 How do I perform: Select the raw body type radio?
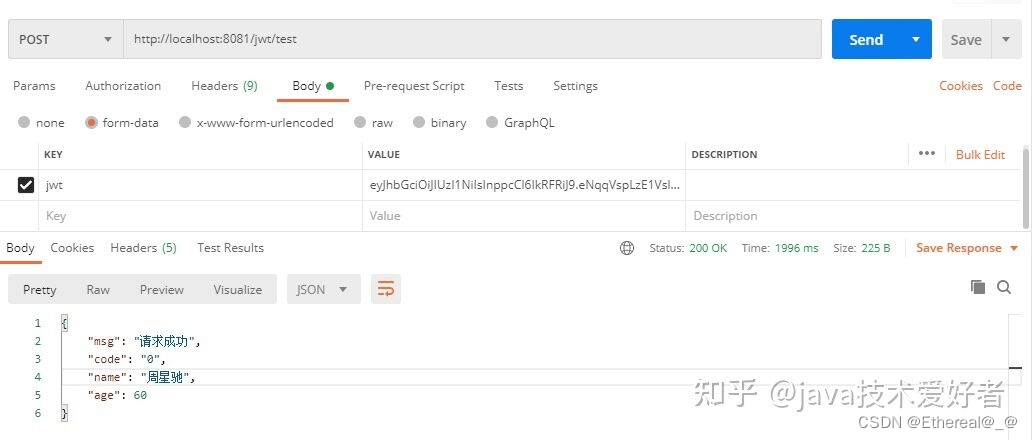coord(360,123)
